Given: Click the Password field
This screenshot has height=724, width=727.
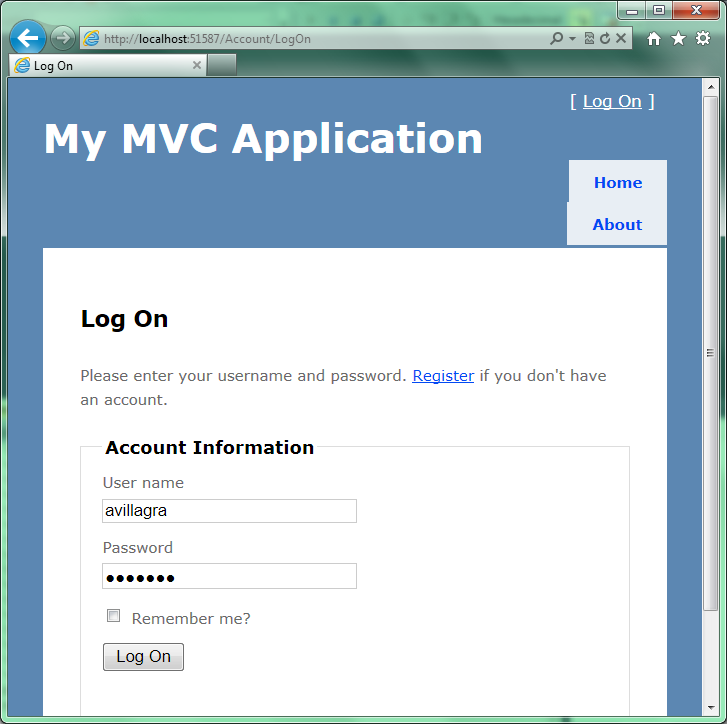Looking at the screenshot, I should click(230, 576).
